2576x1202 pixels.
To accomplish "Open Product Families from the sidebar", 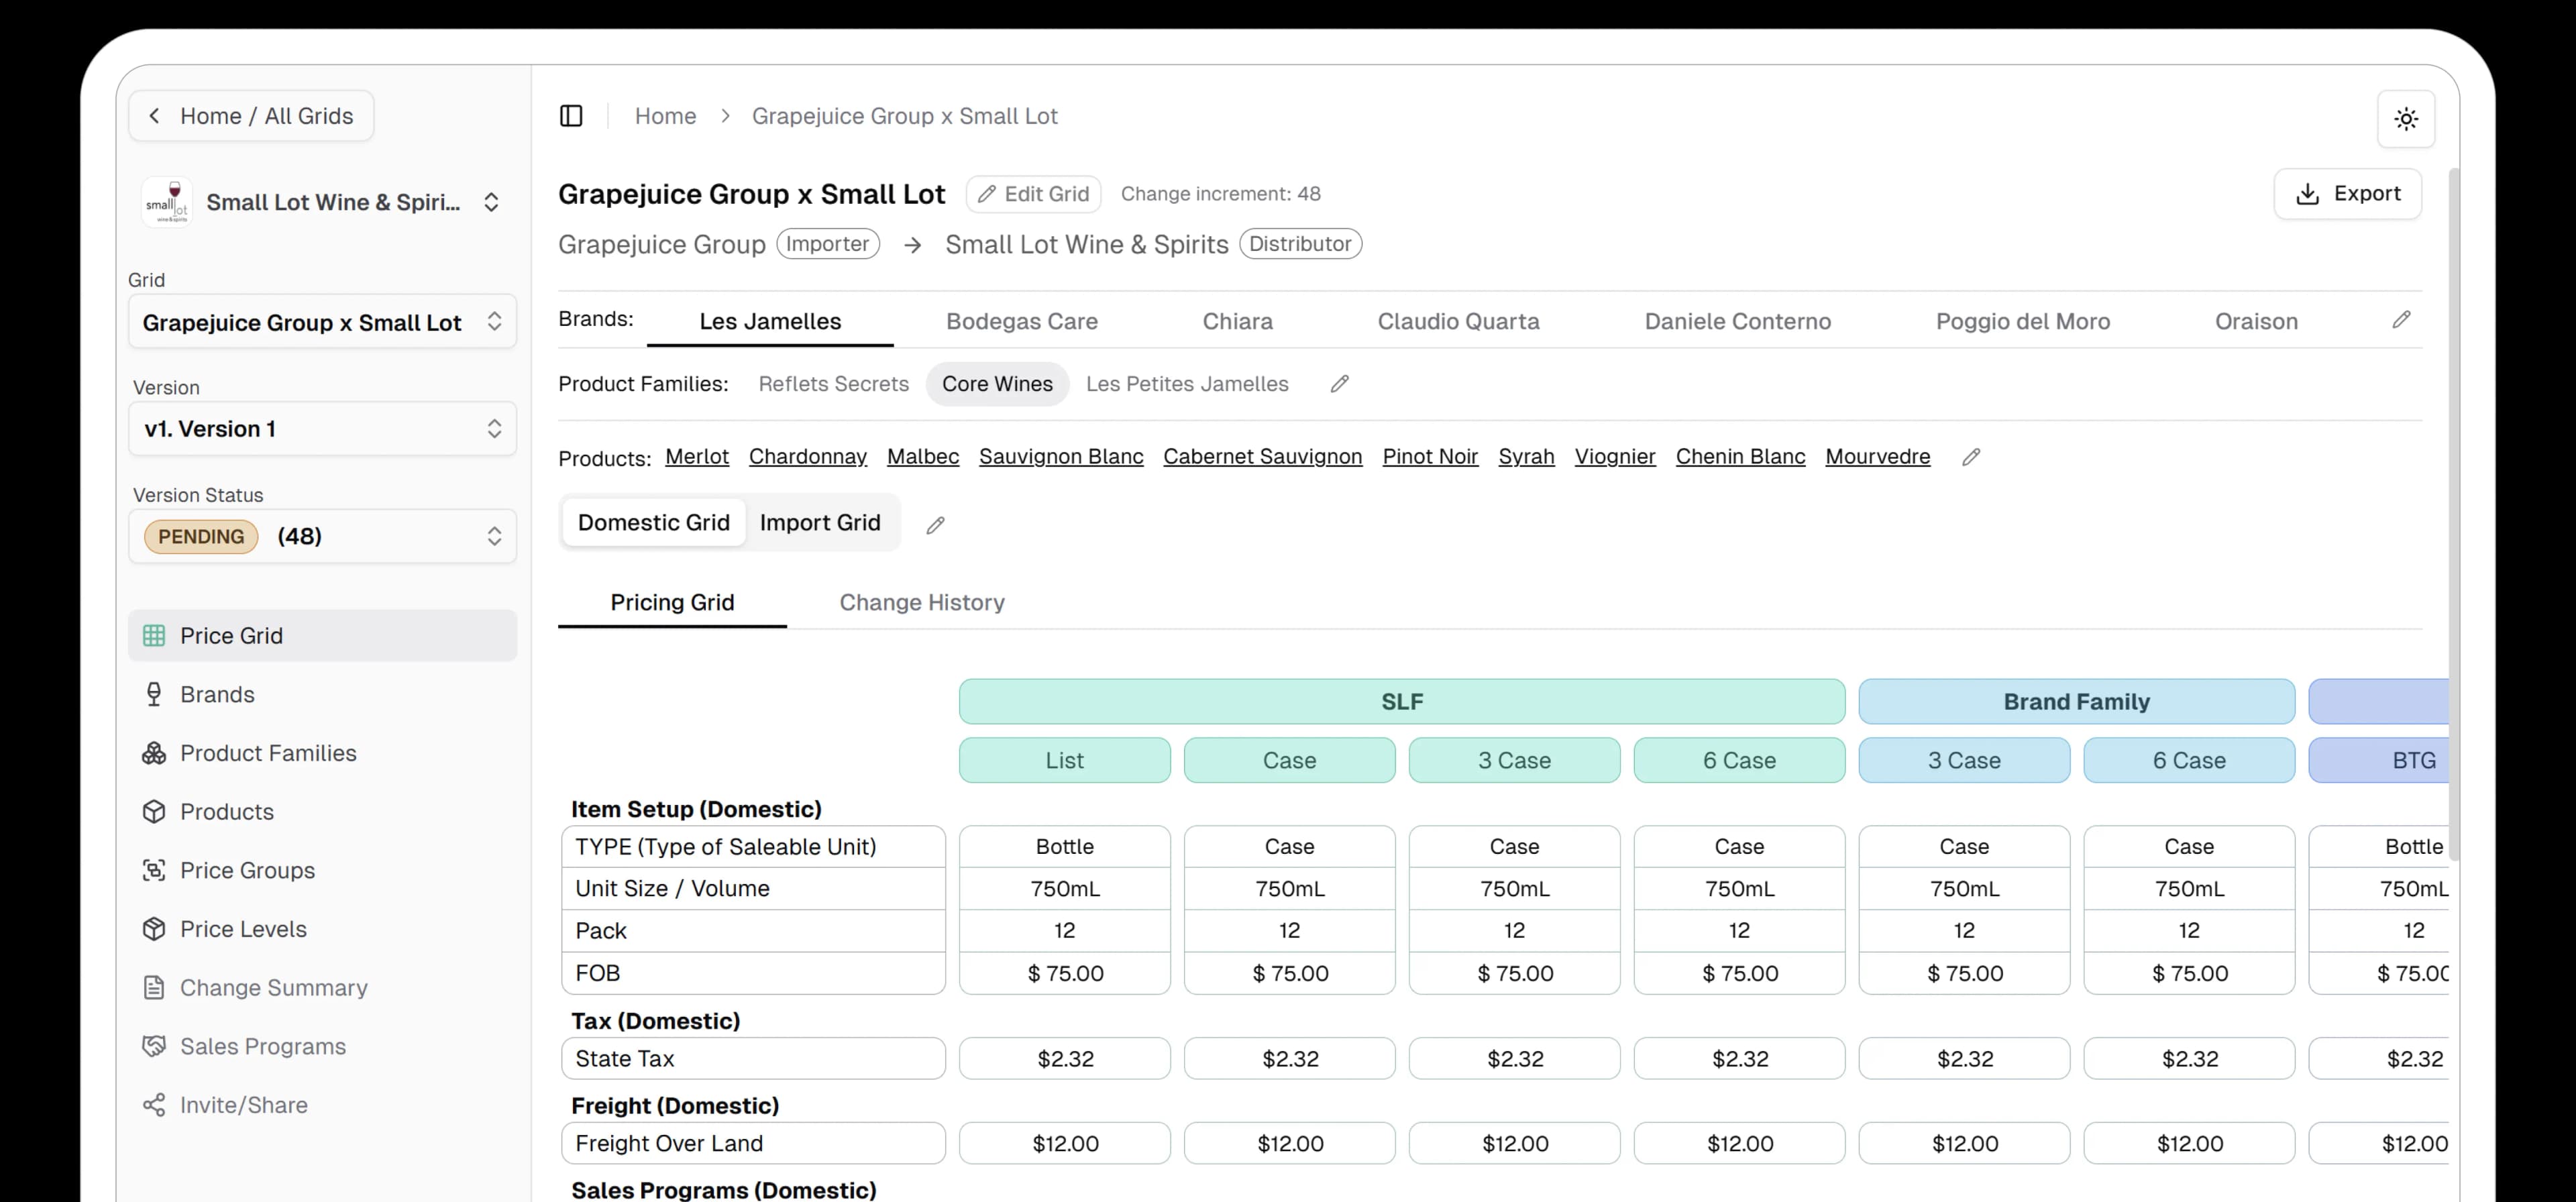I will pyautogui.click(x=155, y=753).
